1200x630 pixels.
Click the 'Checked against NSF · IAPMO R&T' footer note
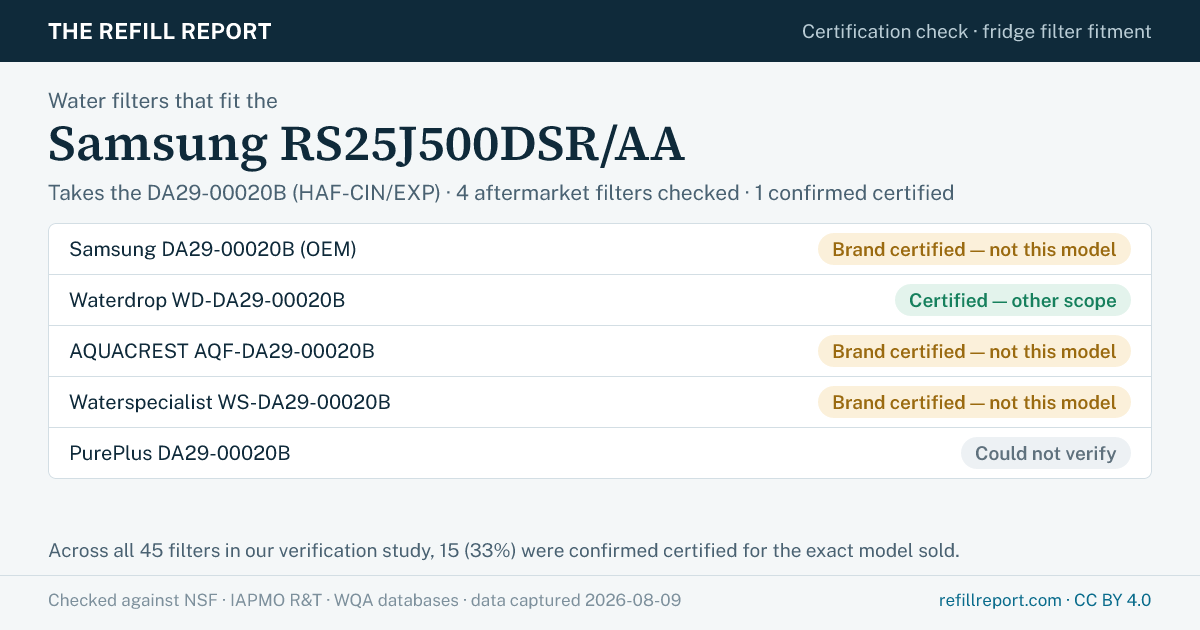[x=365, y=600]
